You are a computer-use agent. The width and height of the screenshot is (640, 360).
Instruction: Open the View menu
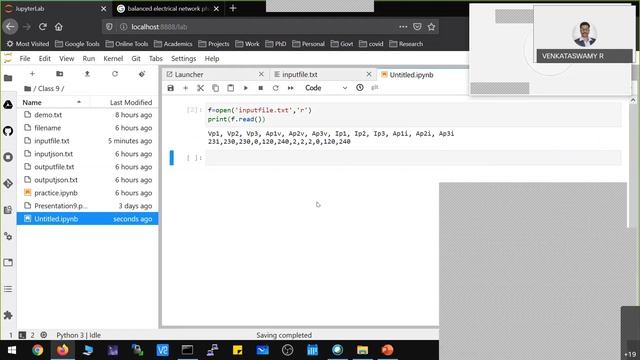click(x=67, y=59)
